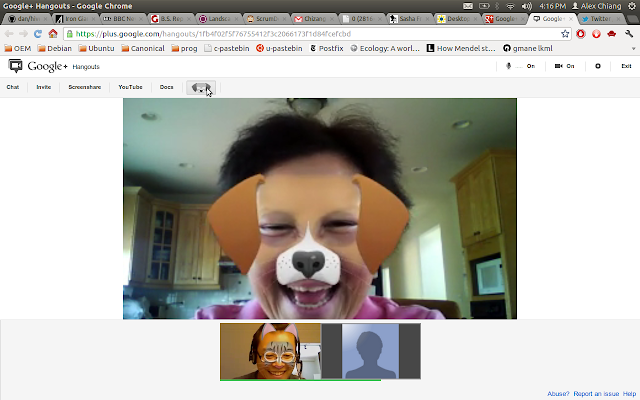Switch to the Twitter tab

coord(600,19)
